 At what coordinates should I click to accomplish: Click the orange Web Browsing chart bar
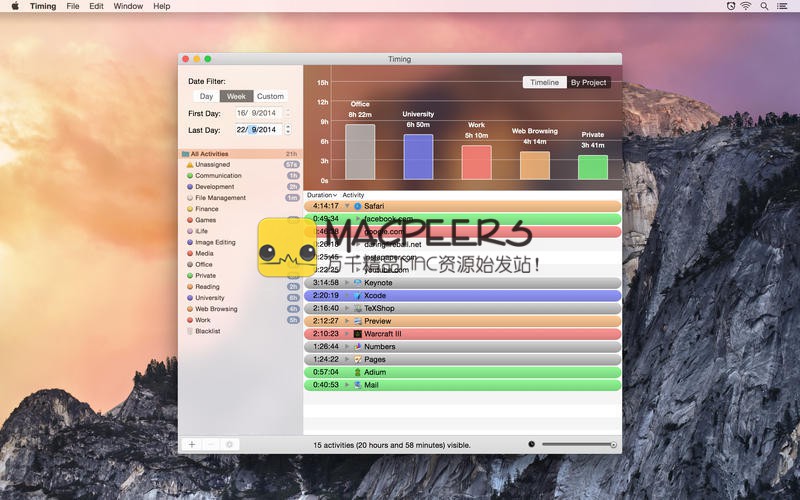[x=535, y=165]
